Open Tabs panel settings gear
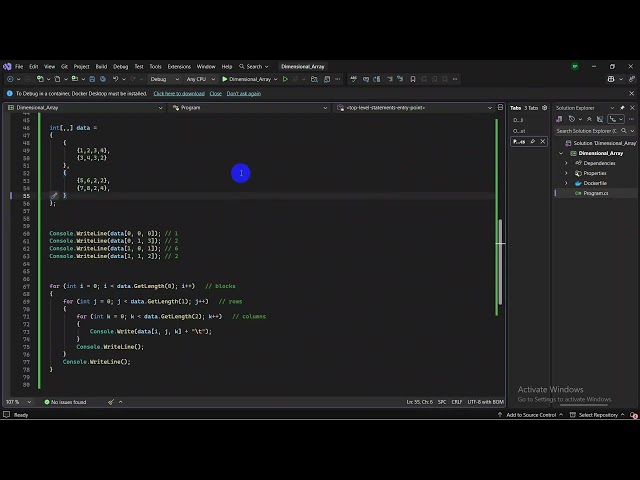 (x=544, y=108)
